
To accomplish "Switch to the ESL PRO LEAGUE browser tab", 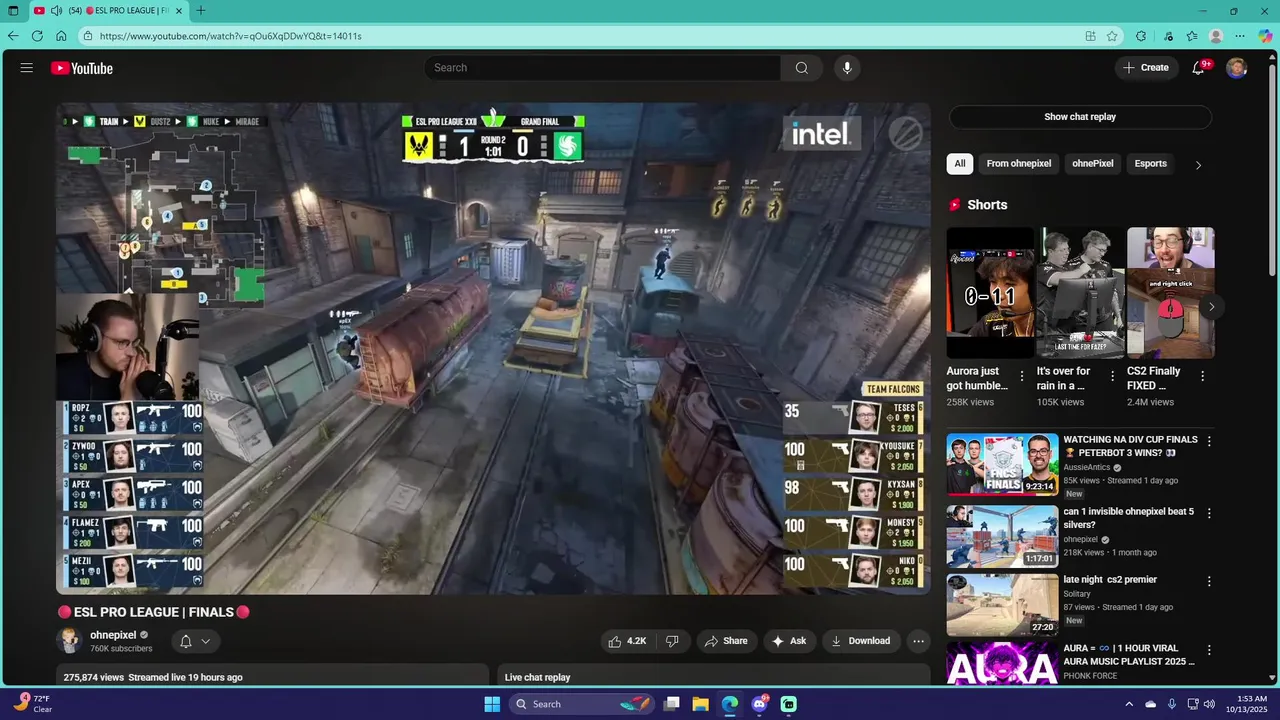I will (108, 11).
